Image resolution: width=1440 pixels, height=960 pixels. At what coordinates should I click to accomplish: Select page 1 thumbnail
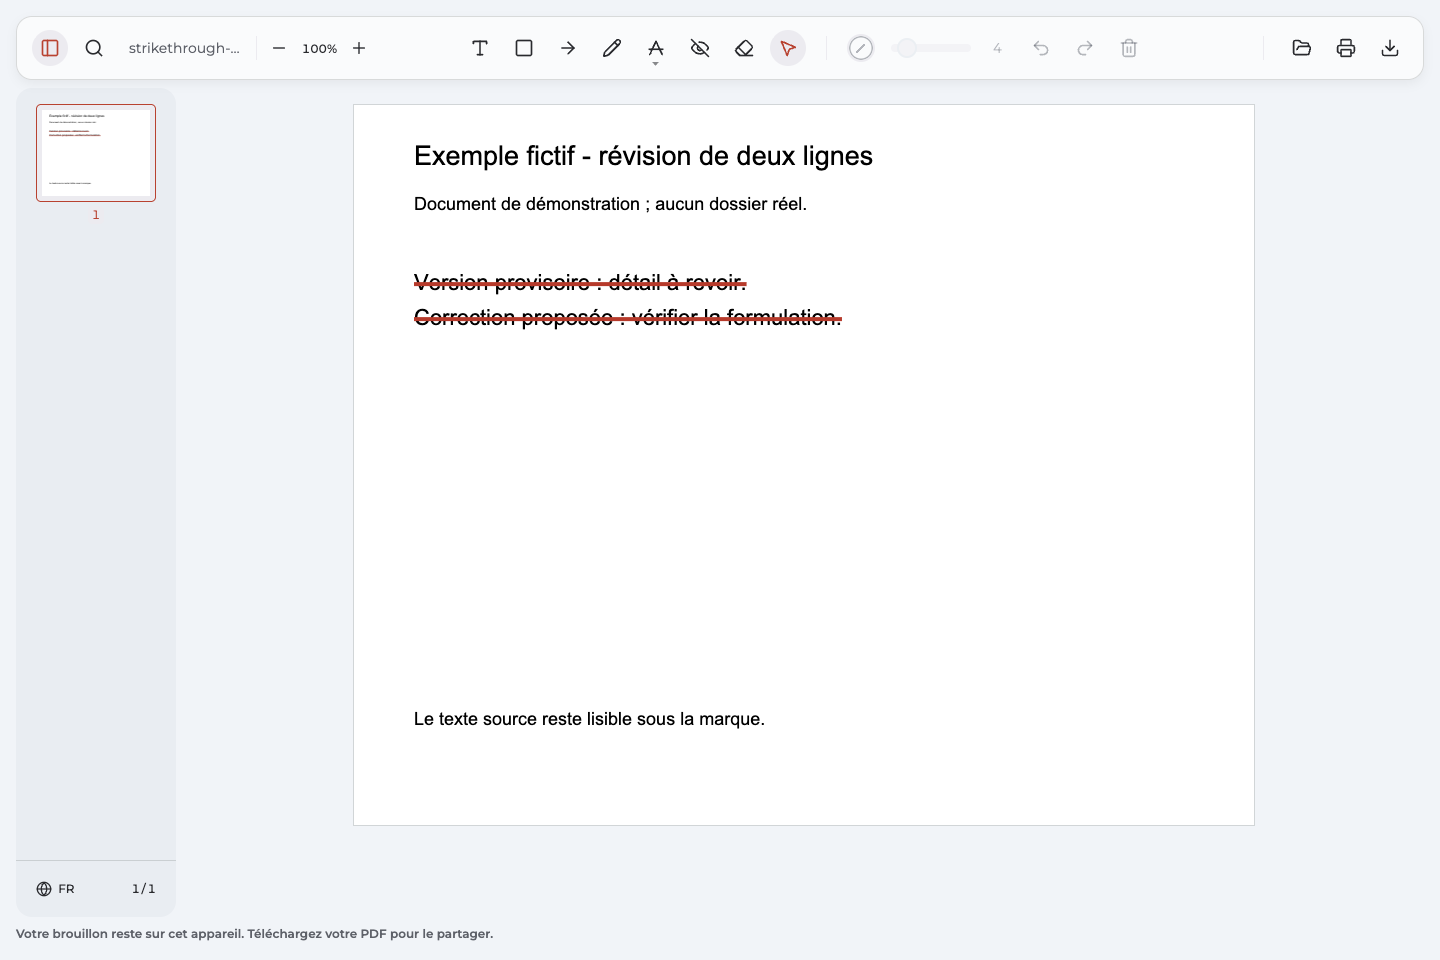(x=96, y=153)
